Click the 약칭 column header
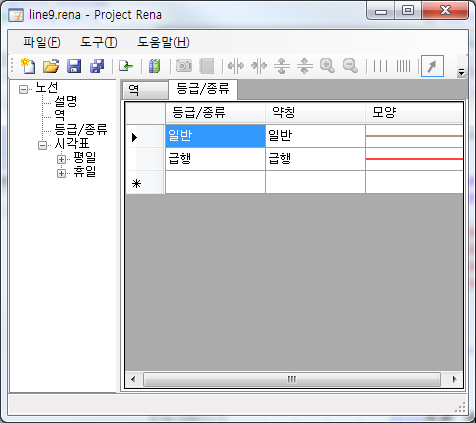The image size is (476, 423). [315, 113]
